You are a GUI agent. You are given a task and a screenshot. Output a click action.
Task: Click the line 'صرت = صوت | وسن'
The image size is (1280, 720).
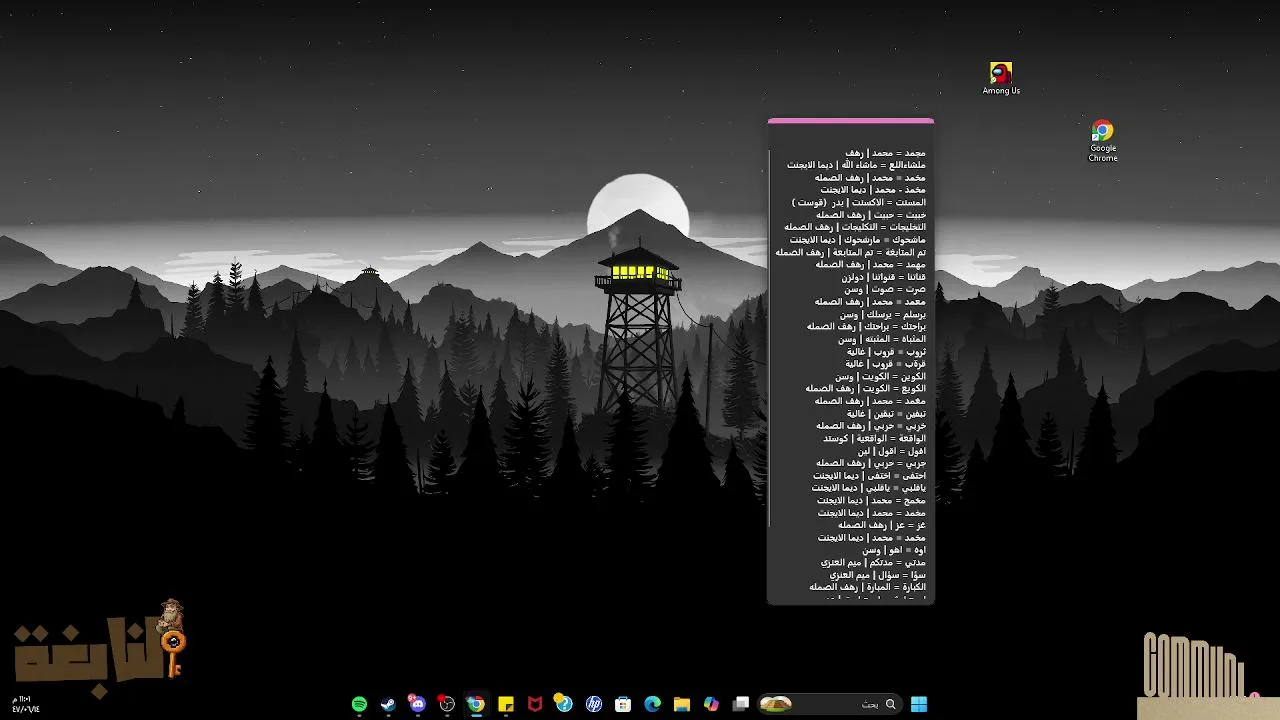pyautogui.click(x=885, y=289)
